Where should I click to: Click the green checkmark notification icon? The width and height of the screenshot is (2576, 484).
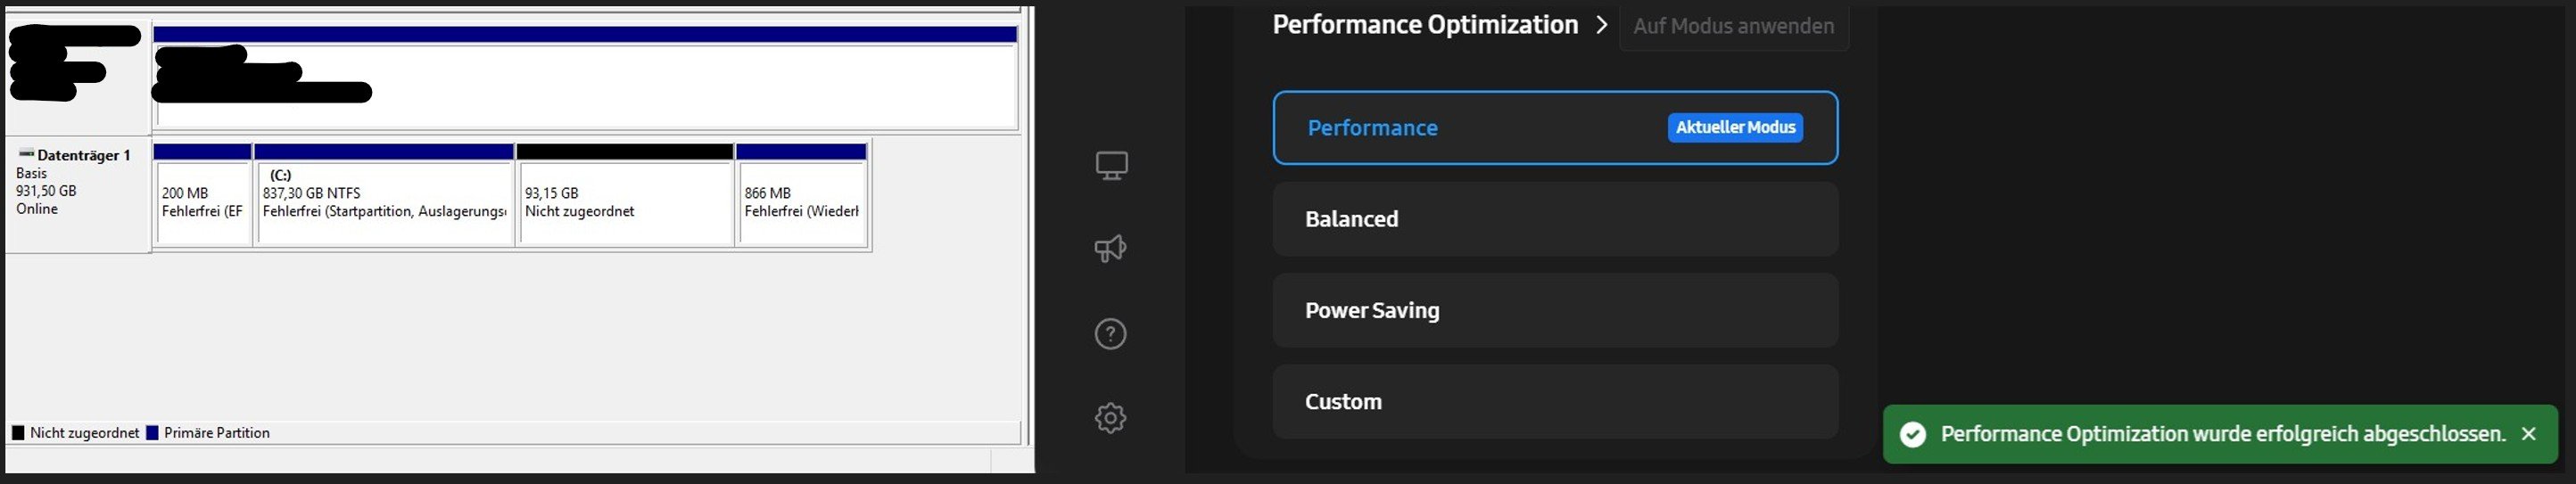(1913, 434)
